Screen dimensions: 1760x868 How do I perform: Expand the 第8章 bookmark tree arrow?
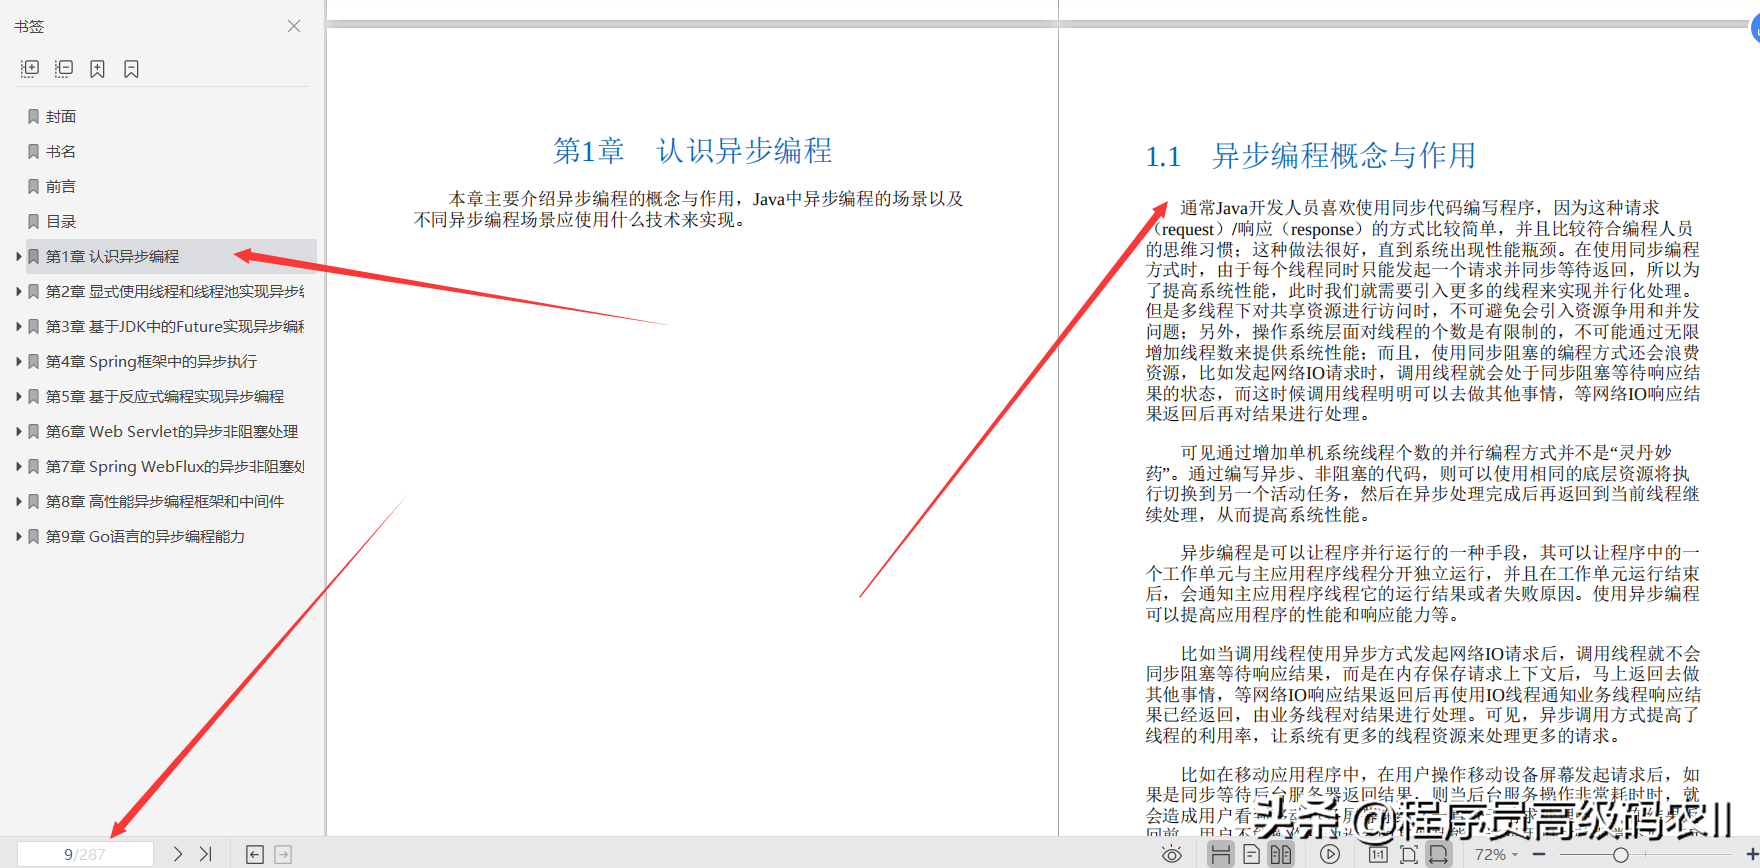18,502
